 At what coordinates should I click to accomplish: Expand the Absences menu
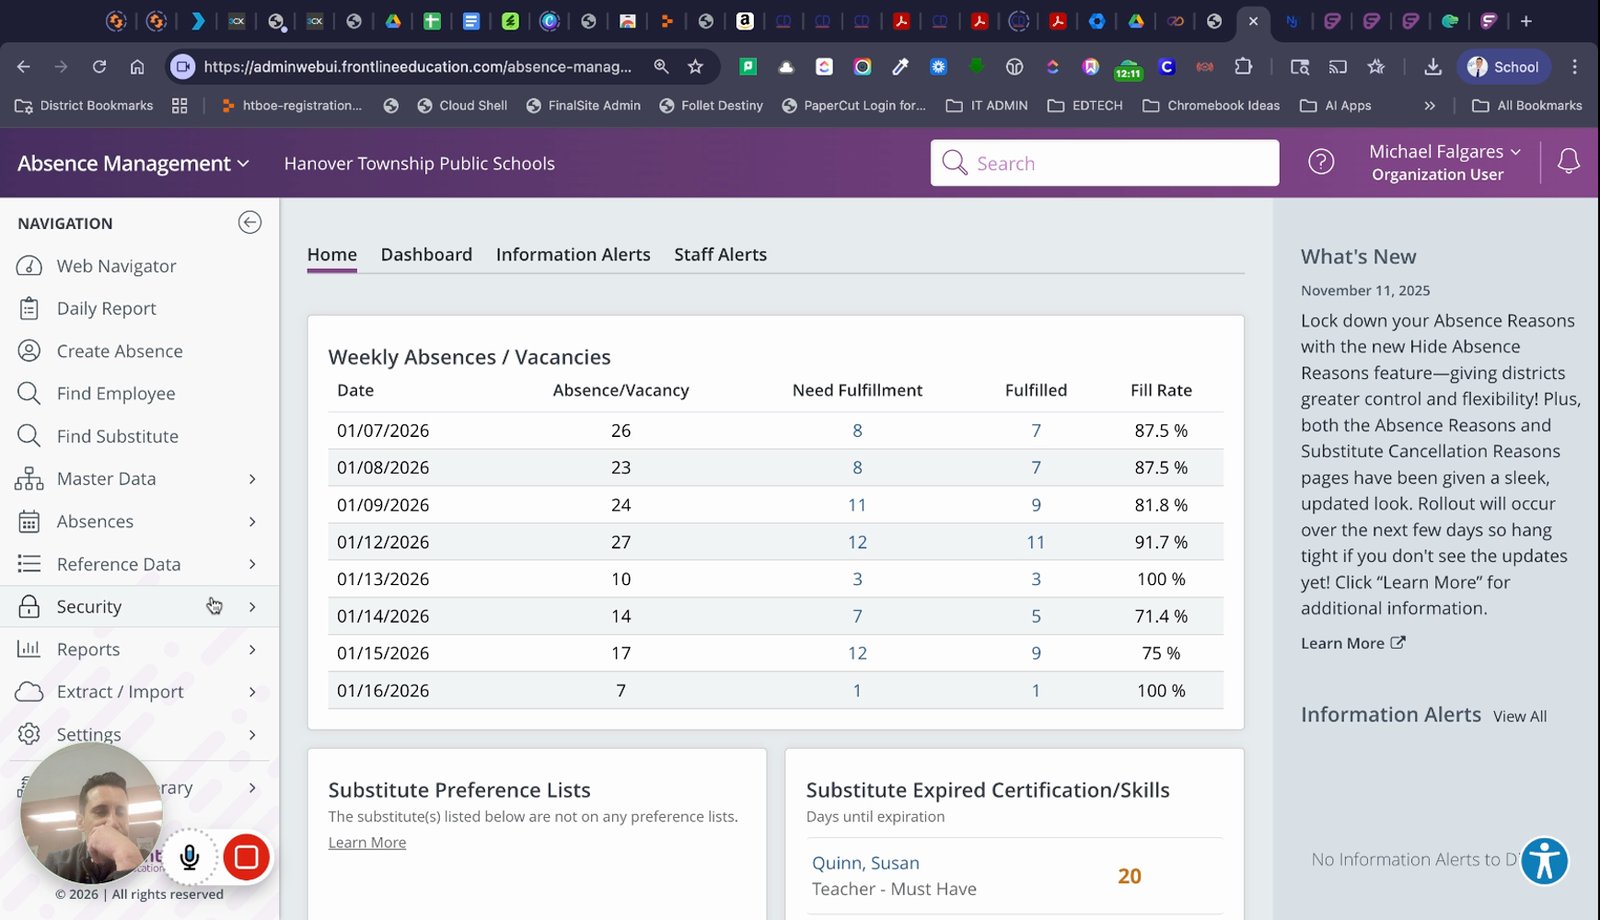tap(139, 521)
